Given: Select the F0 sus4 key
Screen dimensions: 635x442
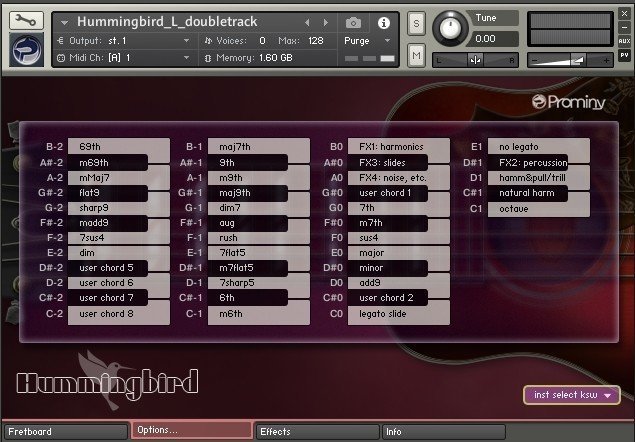Looking at the screenshot, I should (x=398, y=238).
